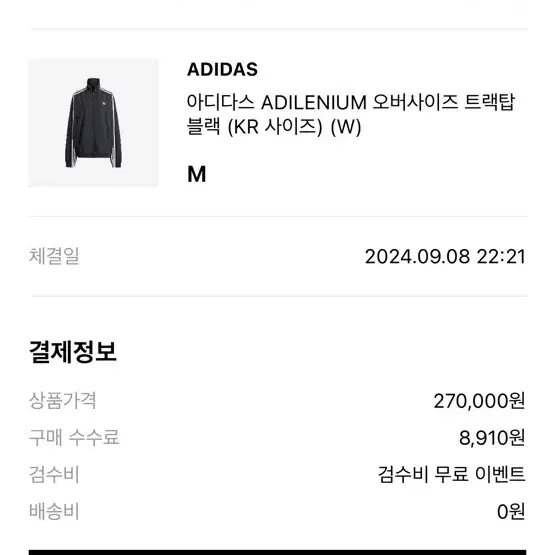Select the size M label

[196, 174]
